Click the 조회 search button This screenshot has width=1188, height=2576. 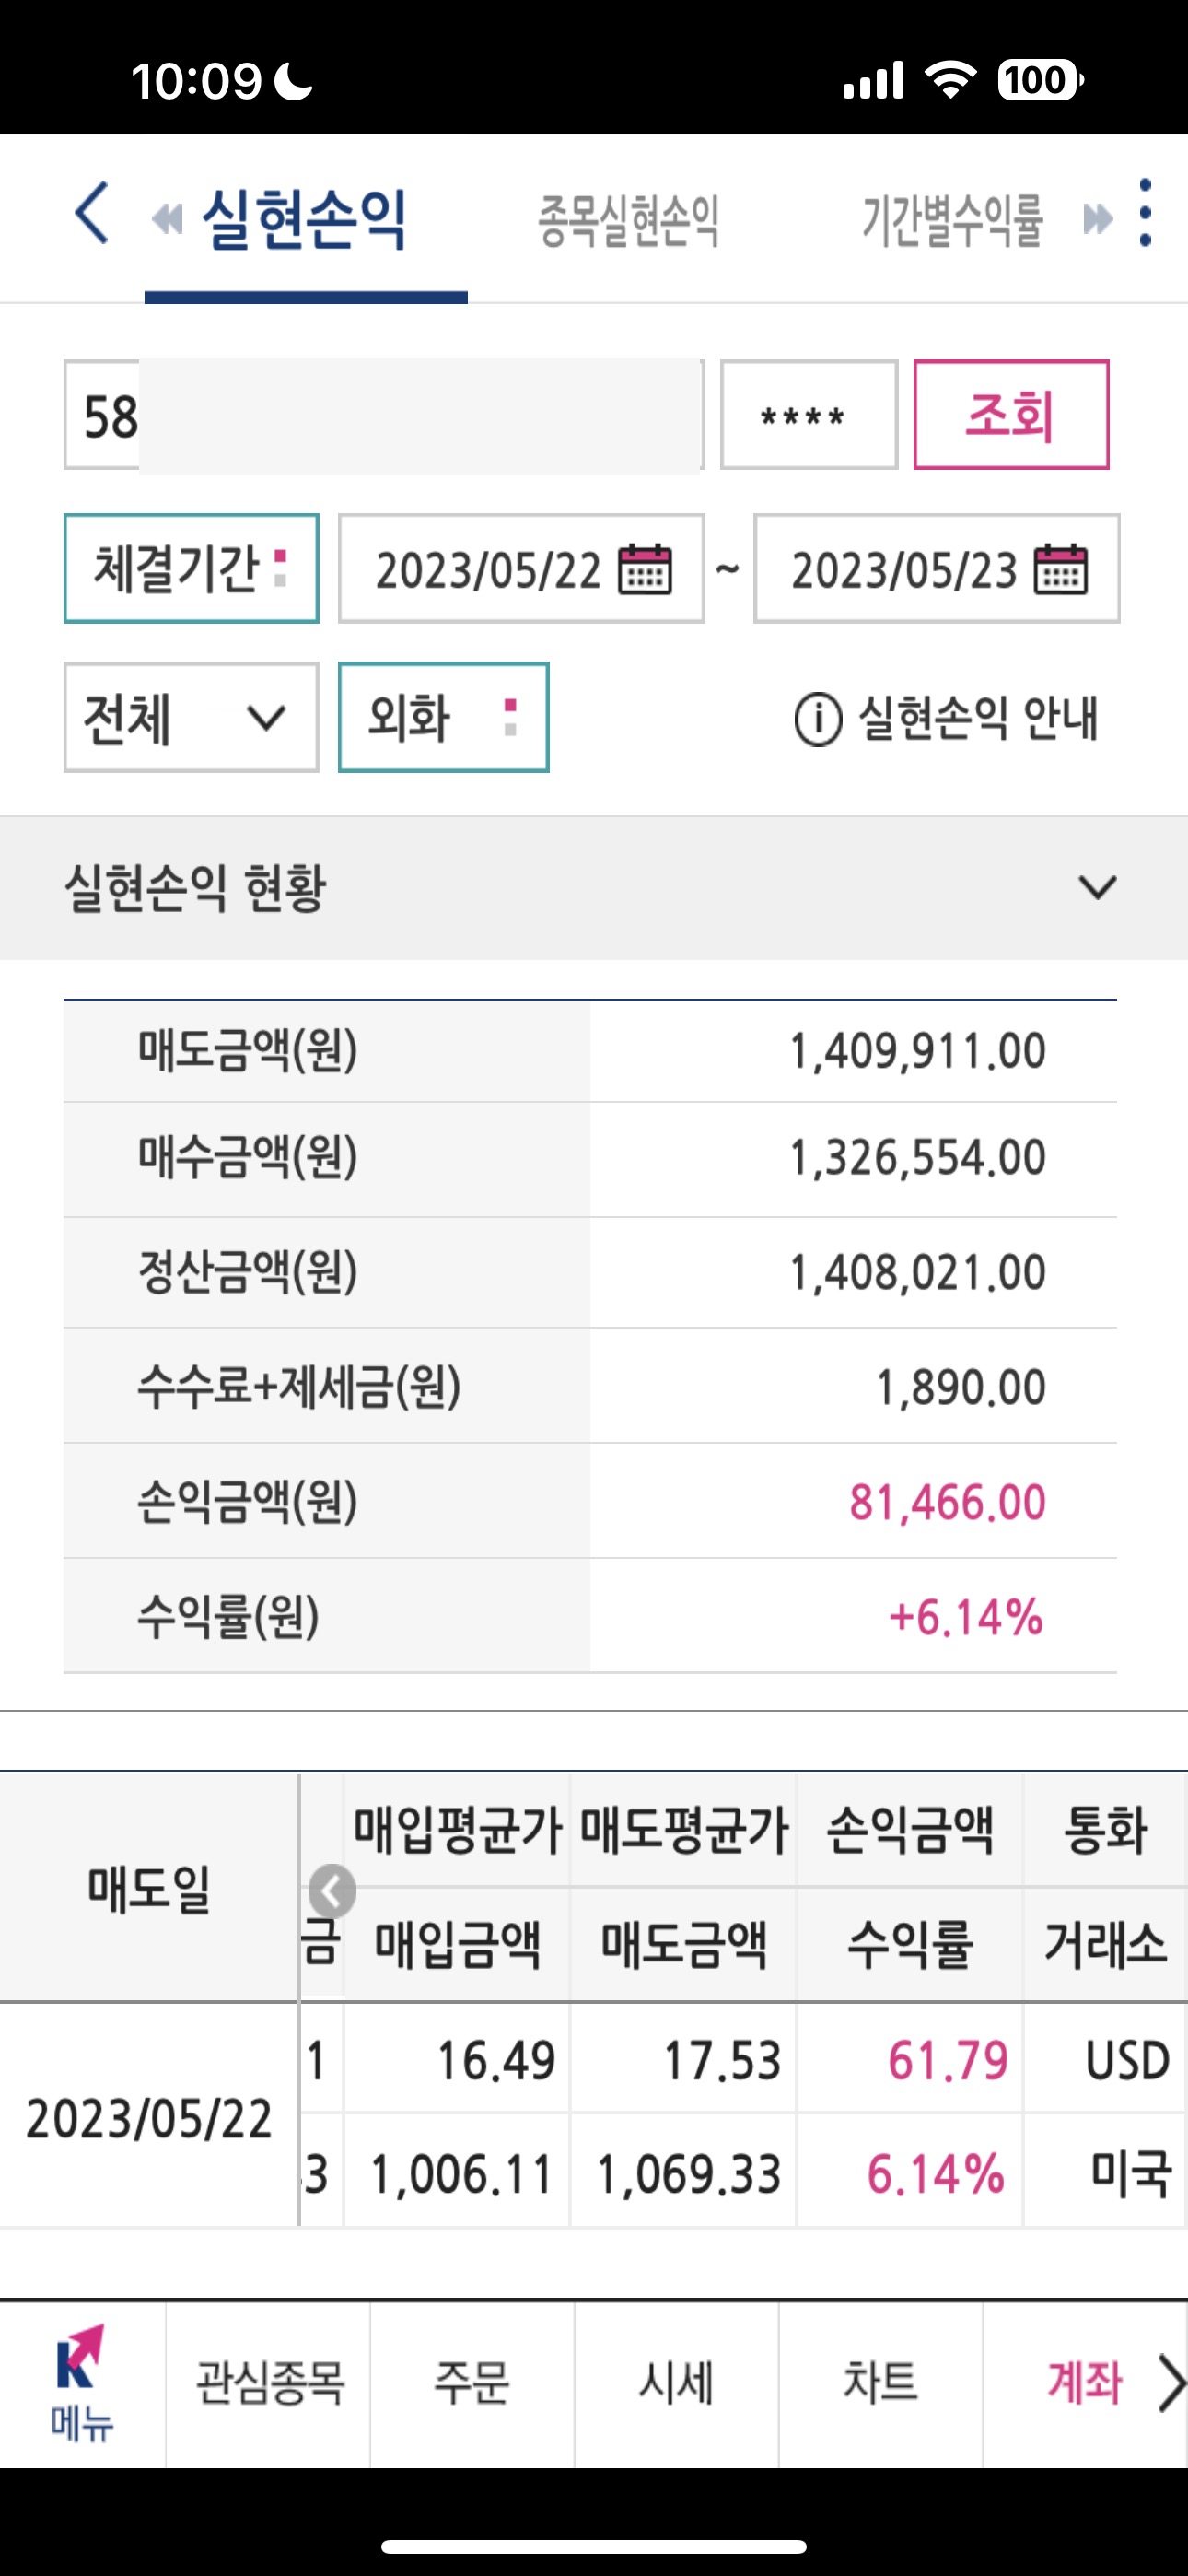[1011, 414]
